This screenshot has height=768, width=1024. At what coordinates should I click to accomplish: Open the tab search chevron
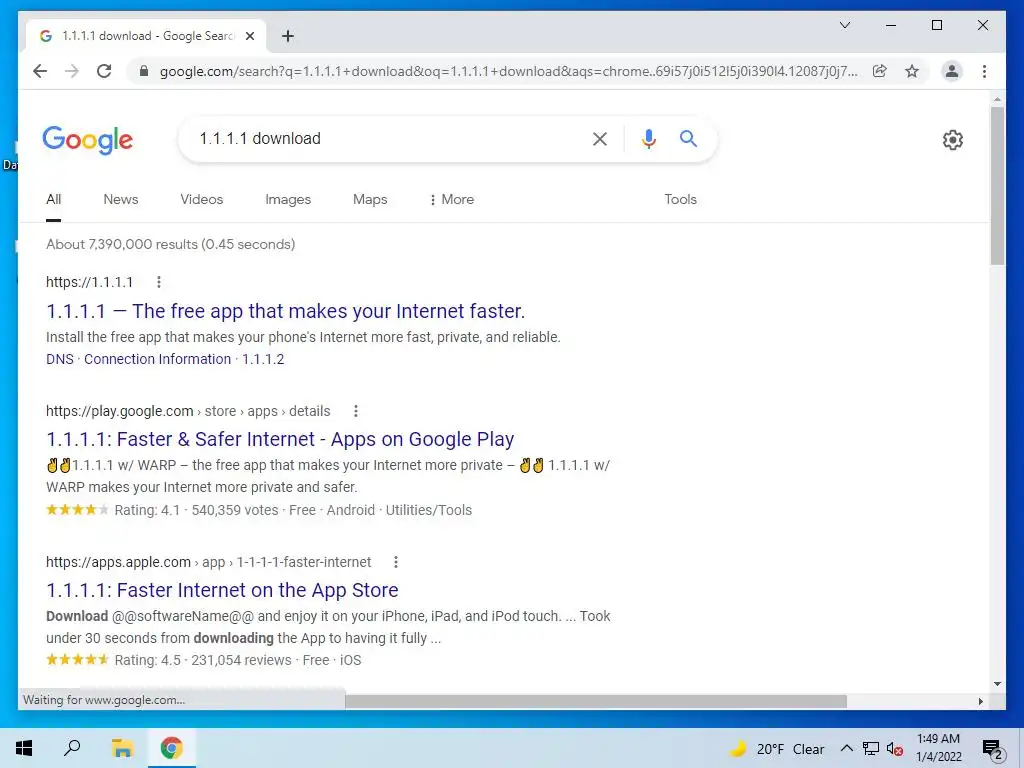pos(844,25)
